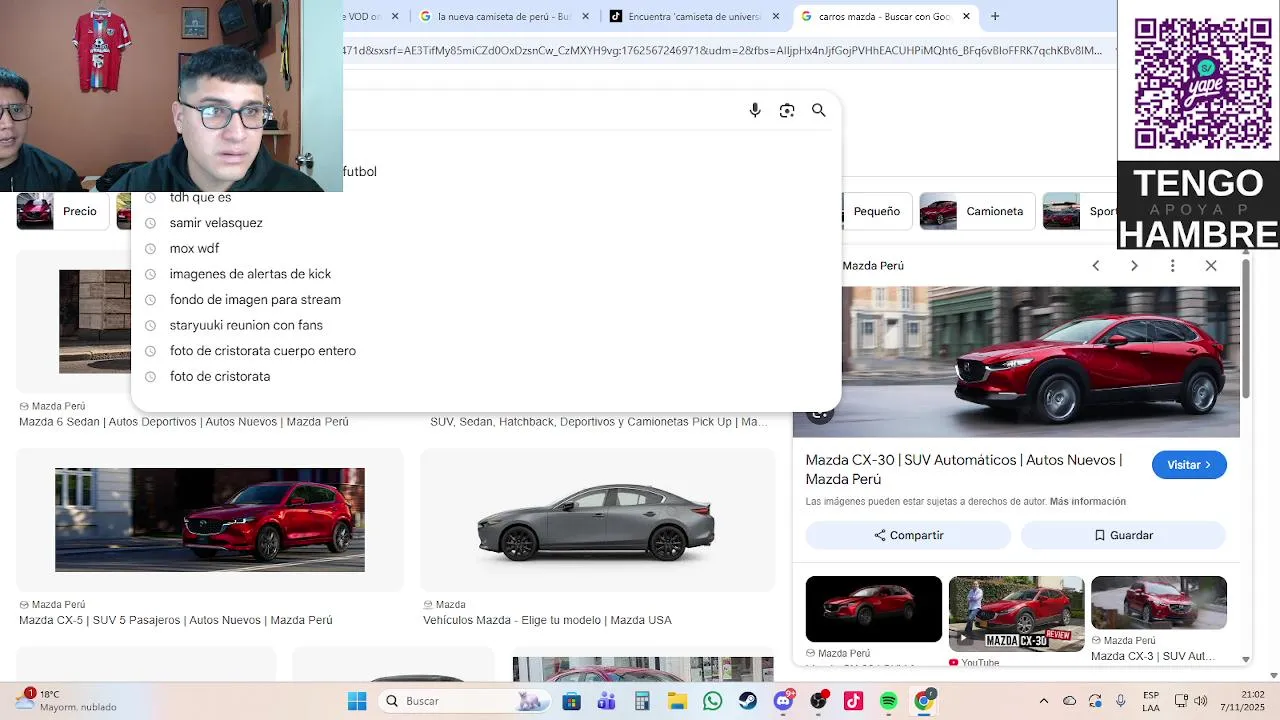Click the magnifier search icon in search box
The image size is (1280, 720).
819,110
